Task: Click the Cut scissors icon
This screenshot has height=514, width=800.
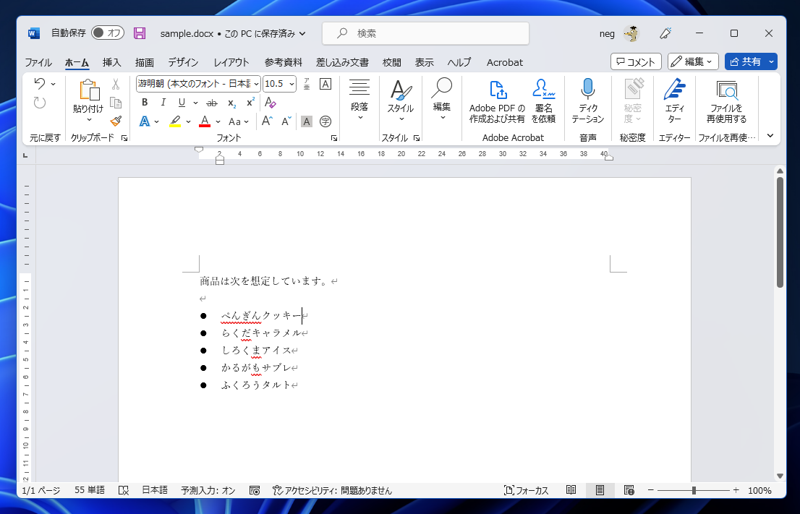Action: click(x=116, y=84)
